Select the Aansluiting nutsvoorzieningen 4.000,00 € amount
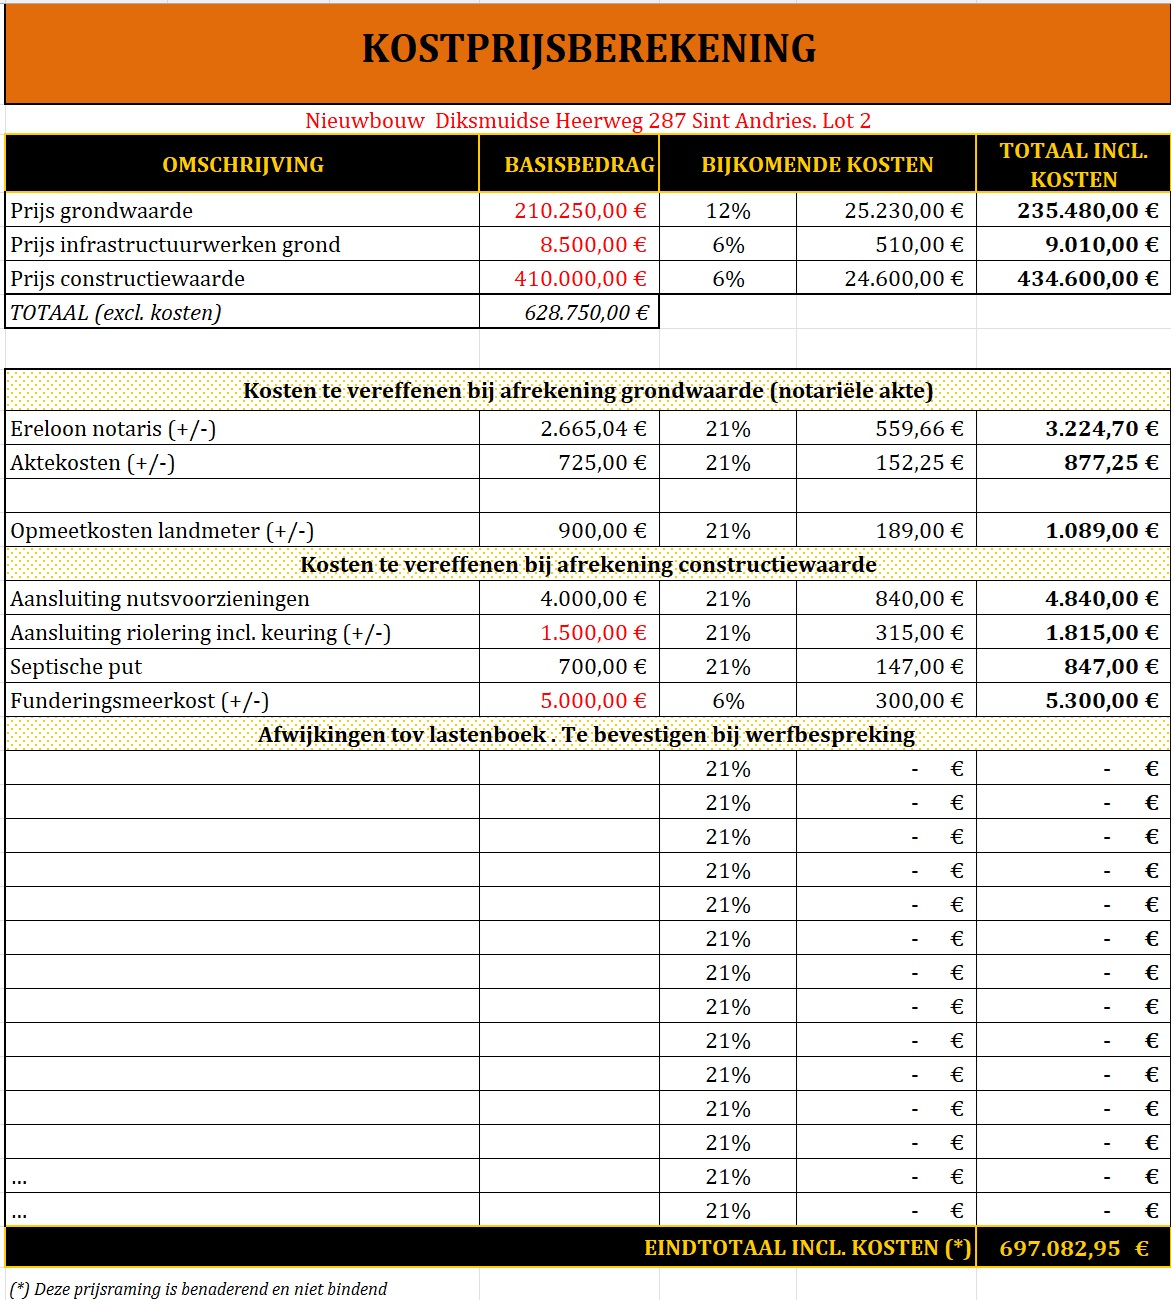The image size is (1171, 1300). point(593,599)
